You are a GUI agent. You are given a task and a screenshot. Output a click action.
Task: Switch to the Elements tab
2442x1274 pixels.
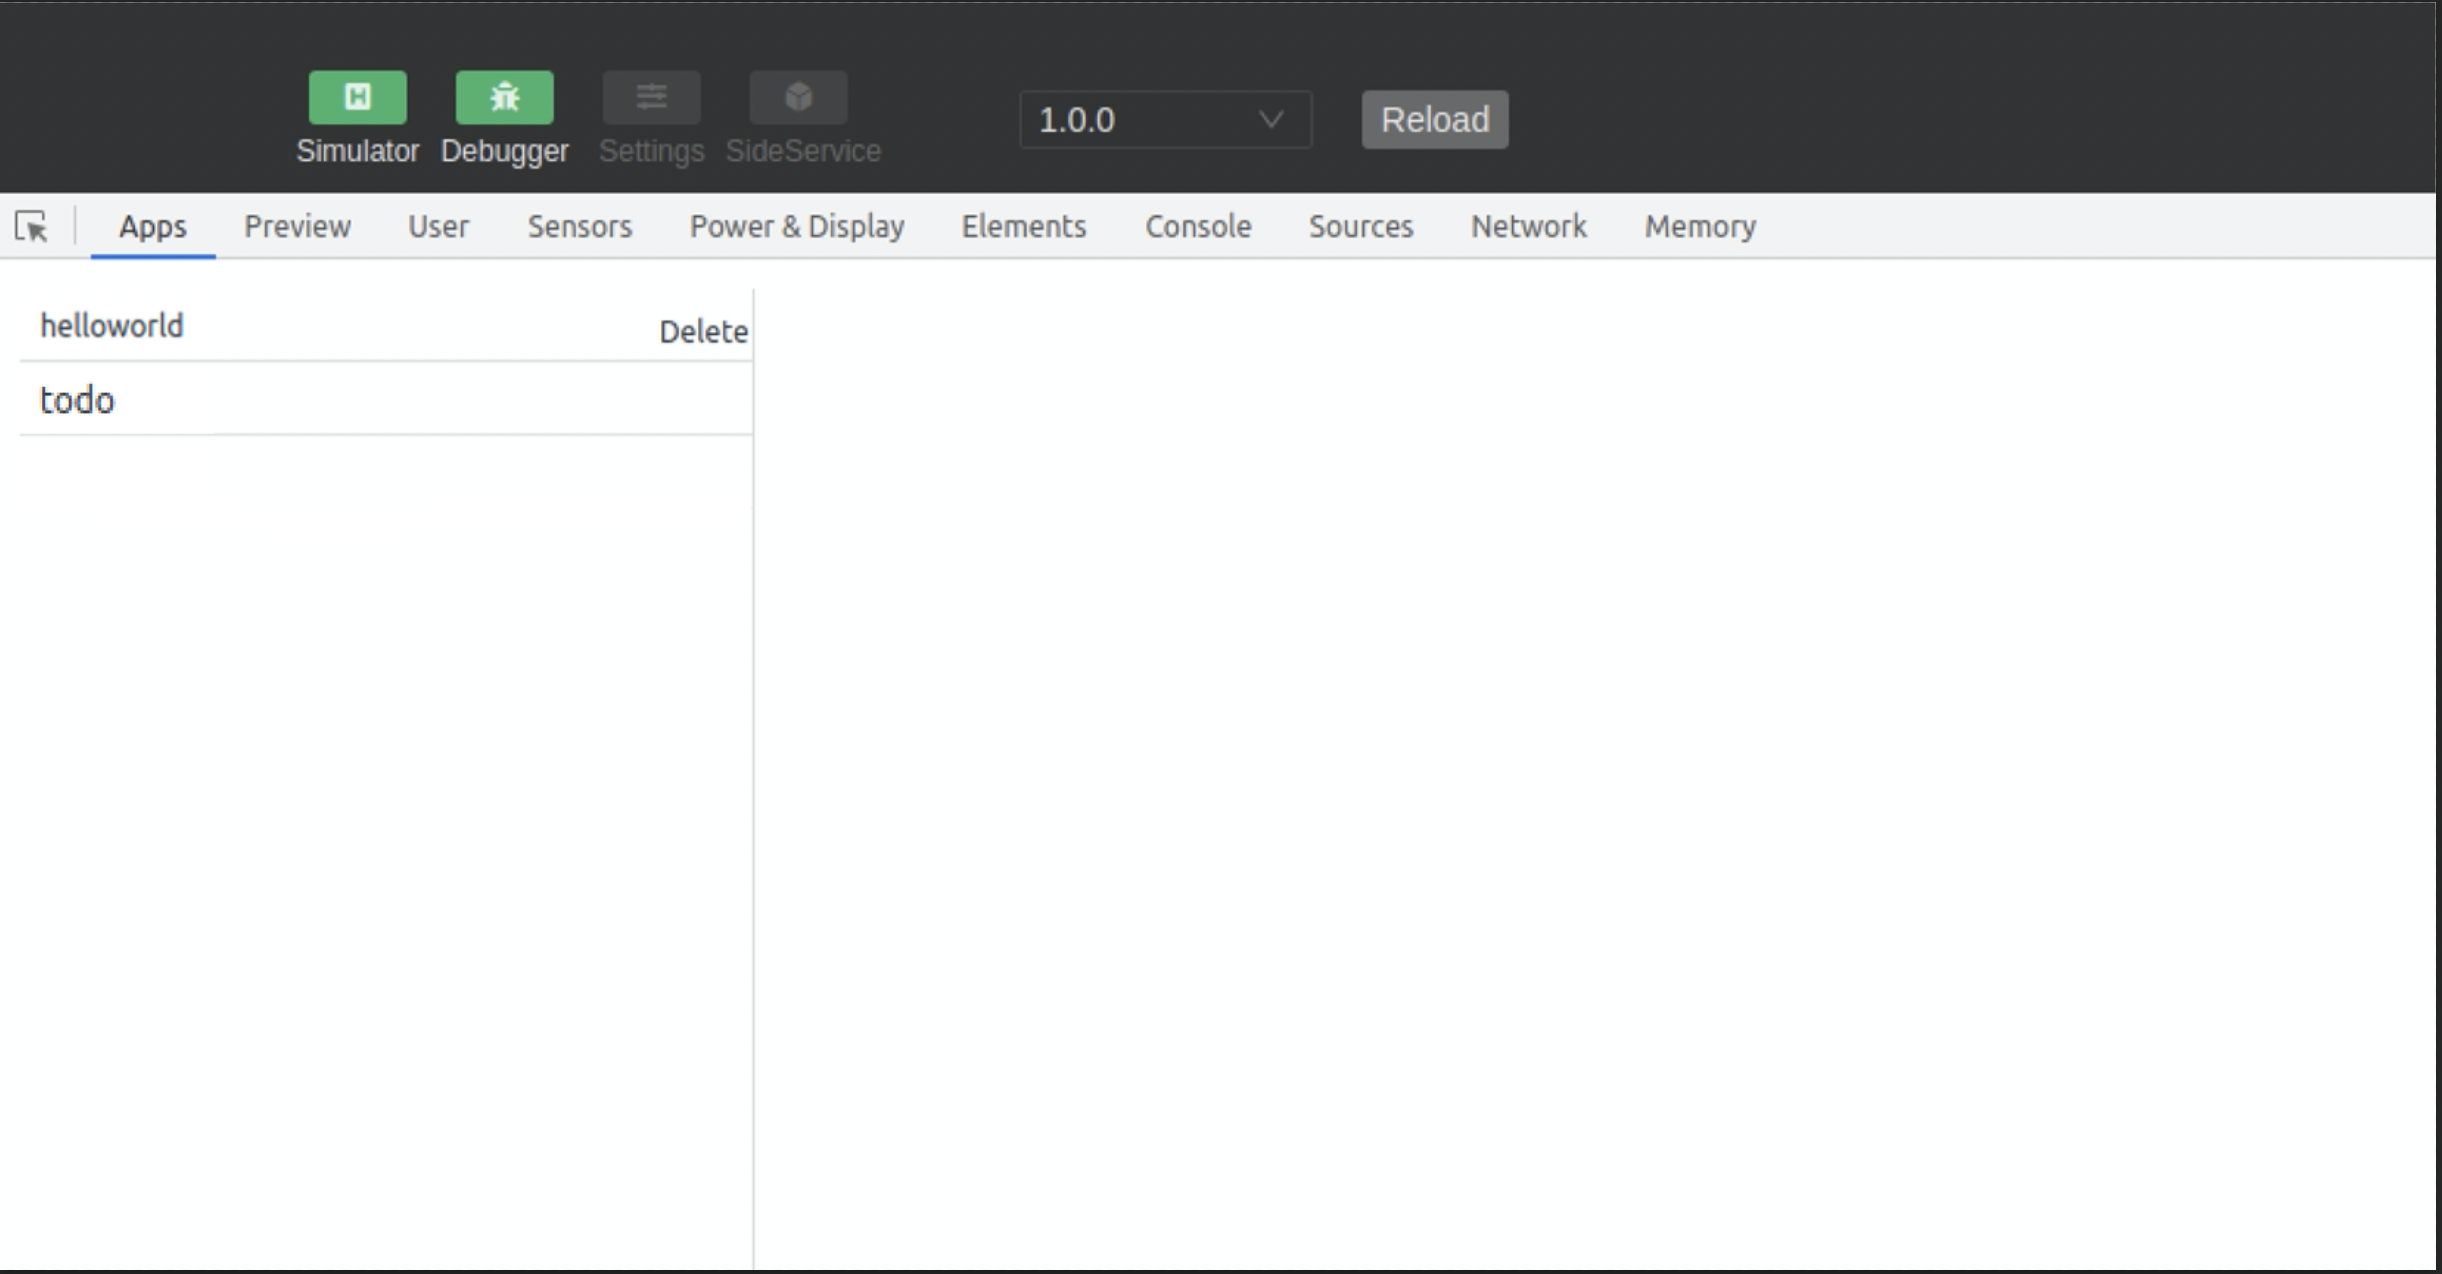(x=1023, y=227)
